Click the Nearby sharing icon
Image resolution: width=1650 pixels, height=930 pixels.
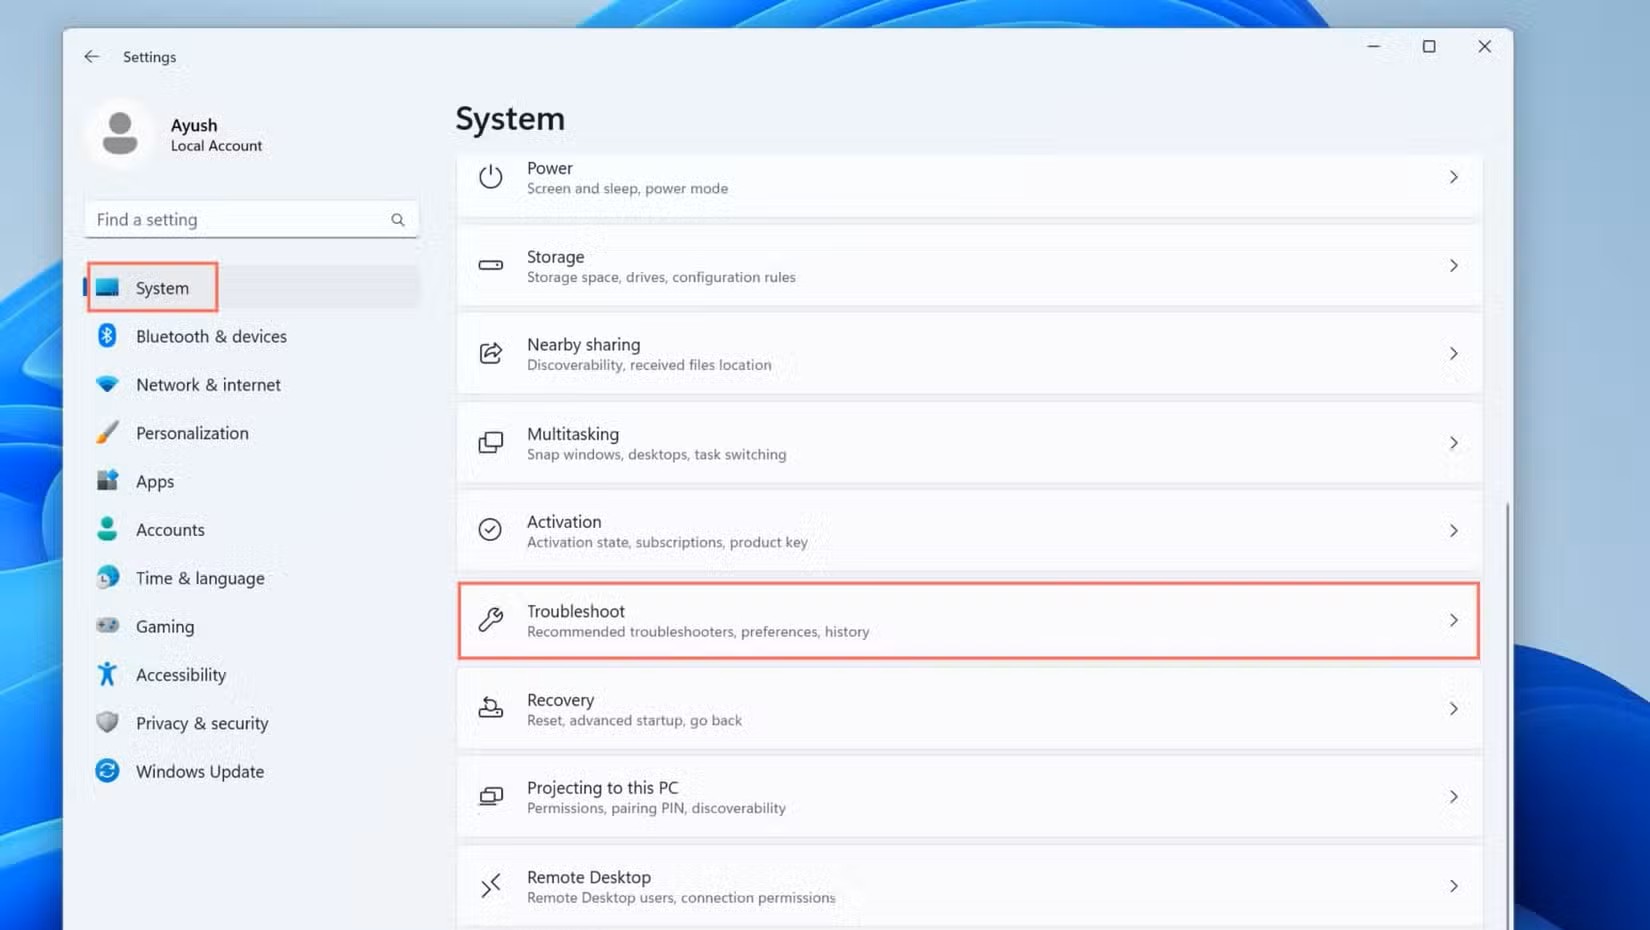pyautogui.click(x=490, y=353)
